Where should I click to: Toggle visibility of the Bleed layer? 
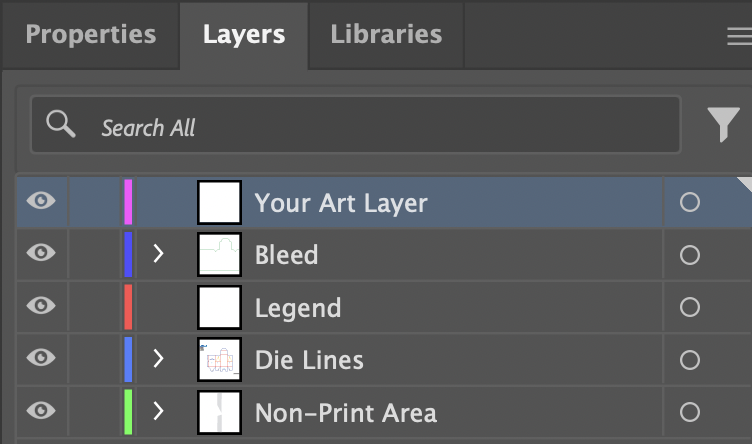(41, 254)
